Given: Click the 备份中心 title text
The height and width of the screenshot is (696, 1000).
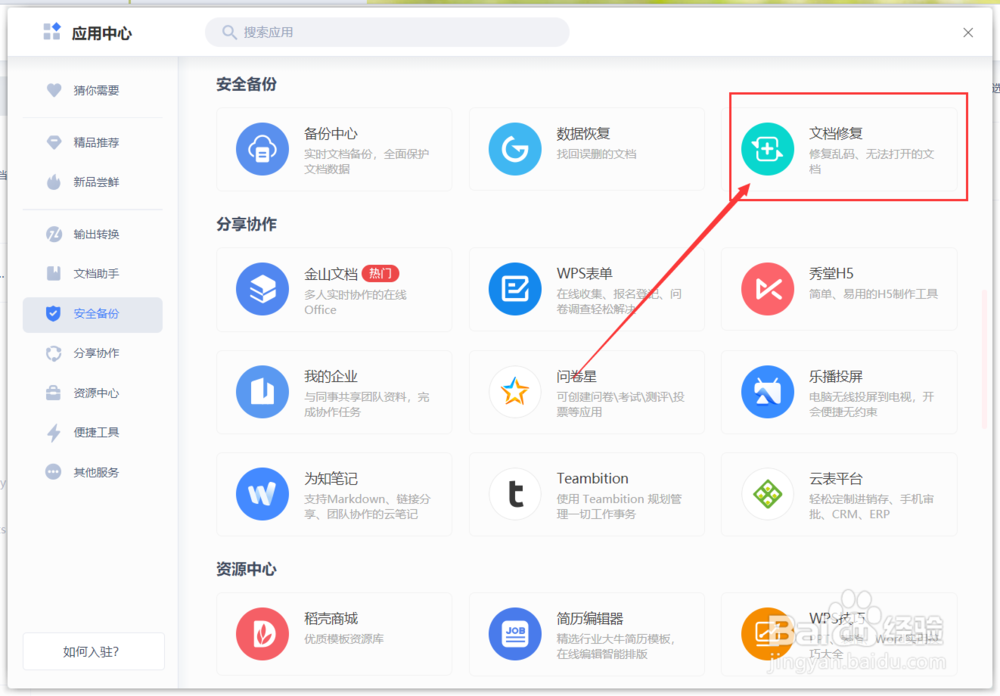Looking at the screenshot, I should [x=330, y=134].
